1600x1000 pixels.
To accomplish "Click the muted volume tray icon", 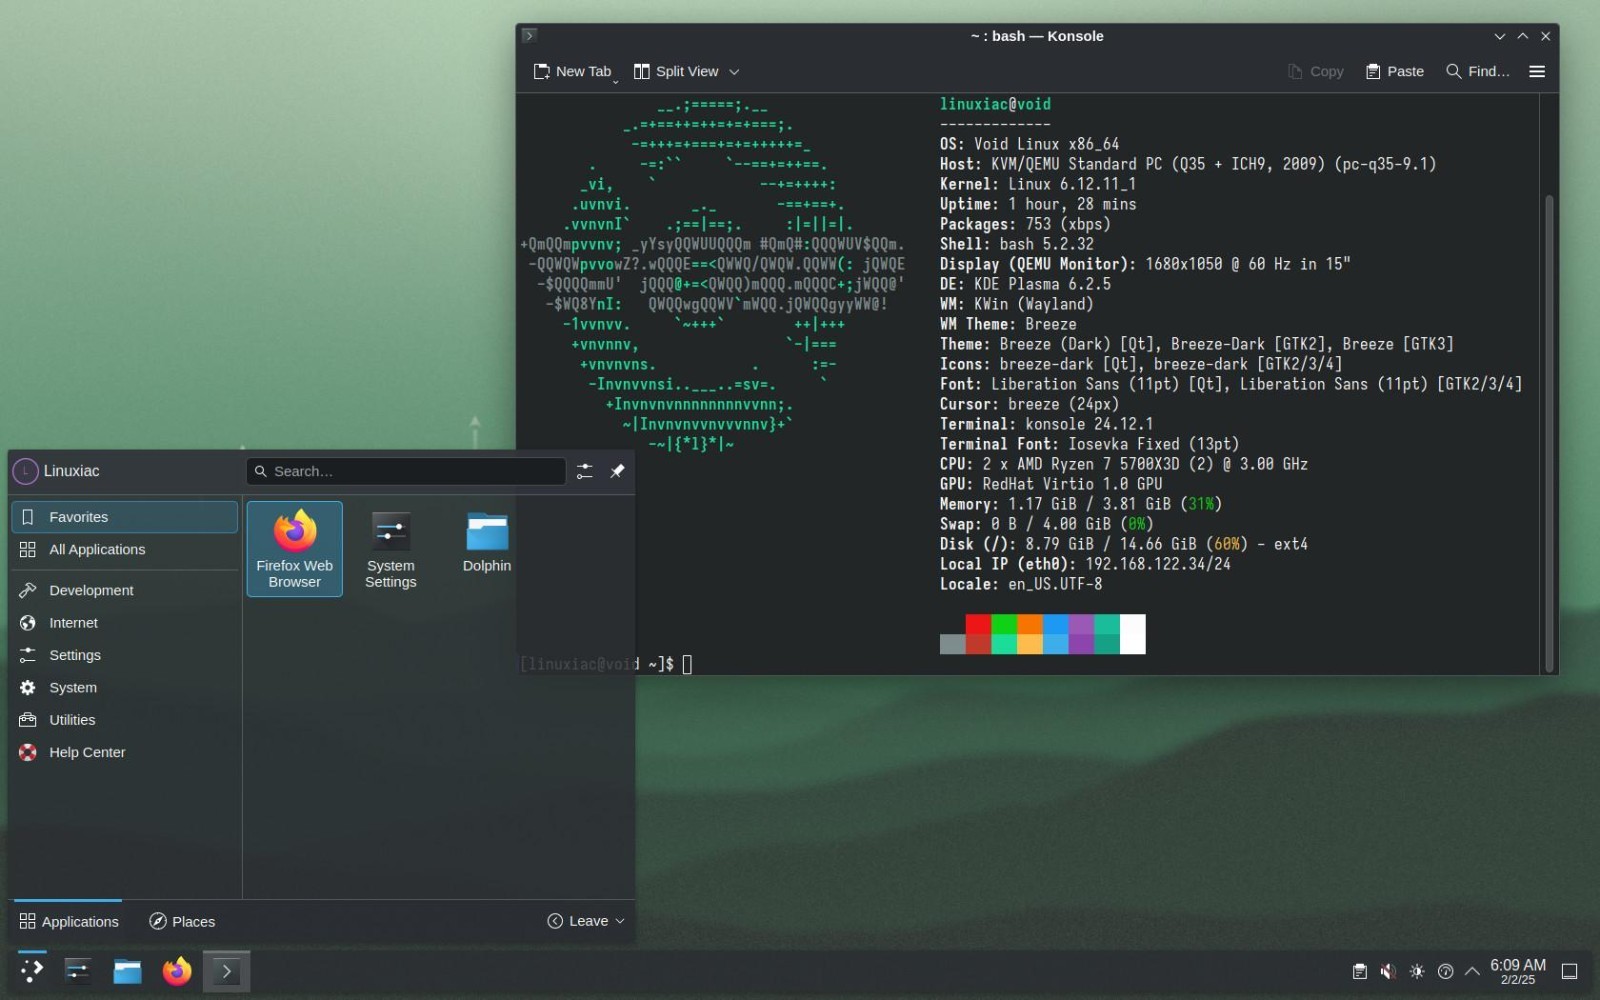I will click(x=1388, y=971).
